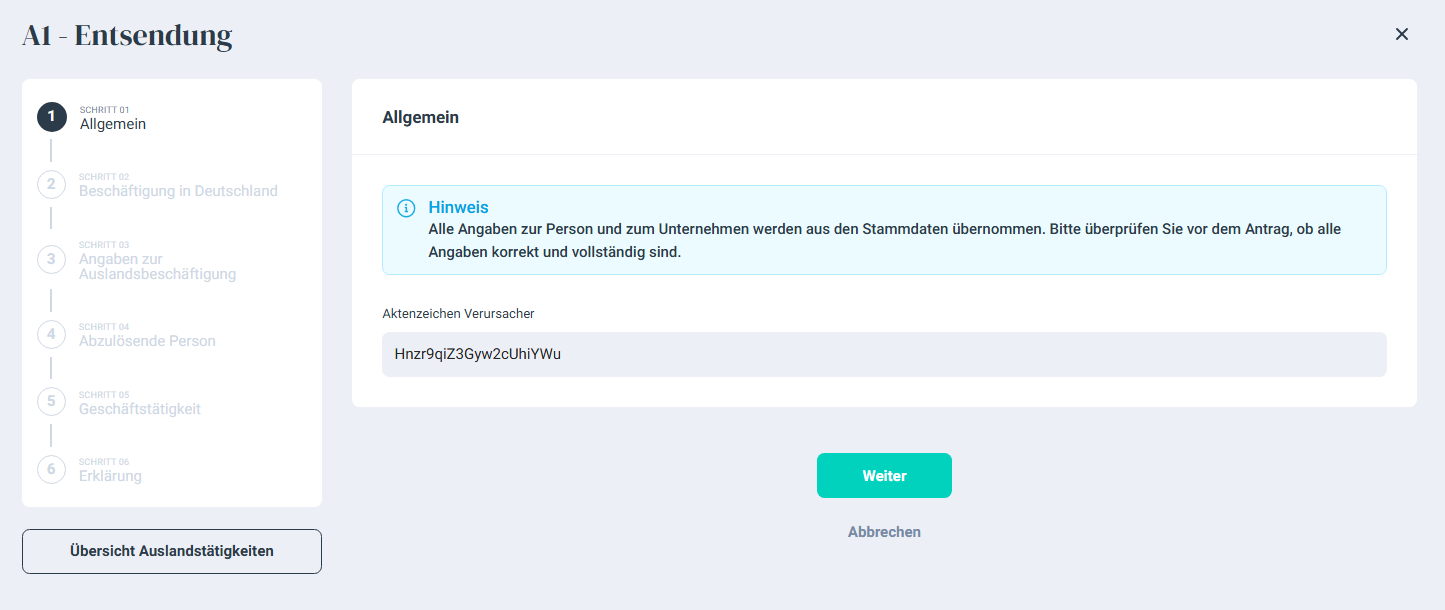
Task: Jump to Geschäftstätigkeit step label
Action: (x=140, y=409)
